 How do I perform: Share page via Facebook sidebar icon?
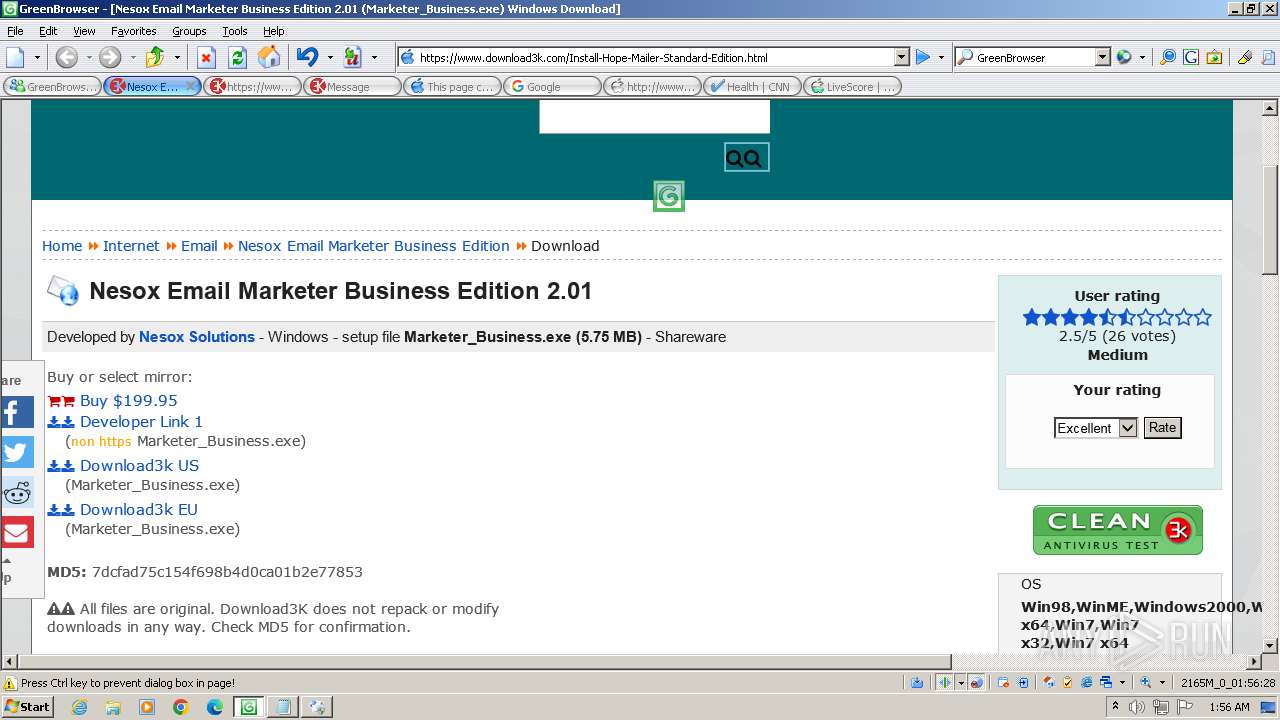point(17,412)
